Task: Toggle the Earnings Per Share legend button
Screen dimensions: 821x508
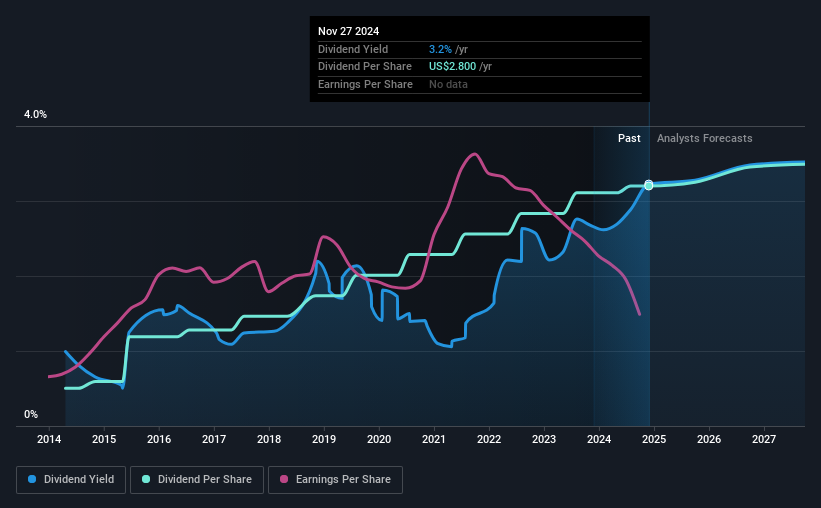Action: pos(335,480)
